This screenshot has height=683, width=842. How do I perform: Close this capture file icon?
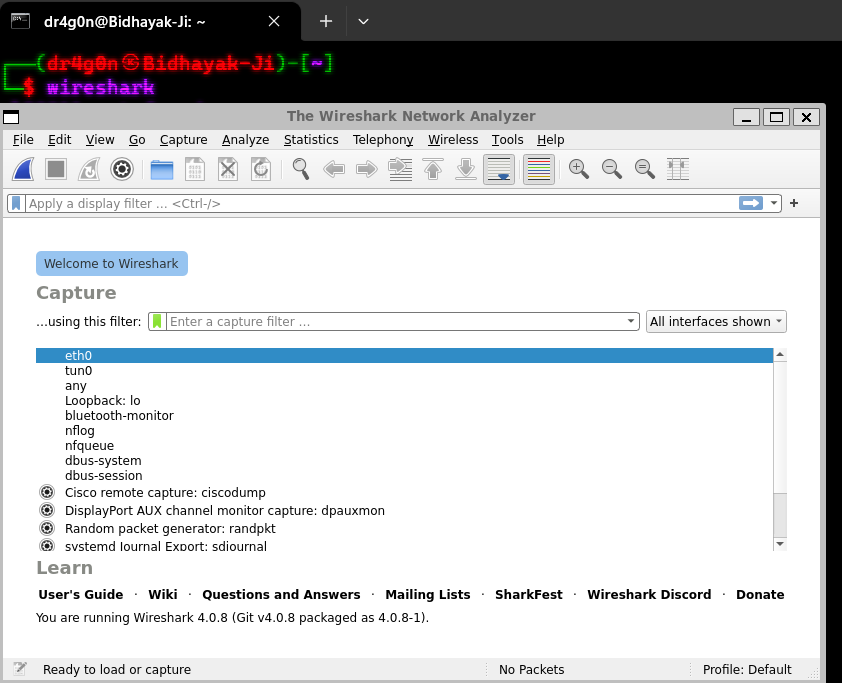pos(228,170)
